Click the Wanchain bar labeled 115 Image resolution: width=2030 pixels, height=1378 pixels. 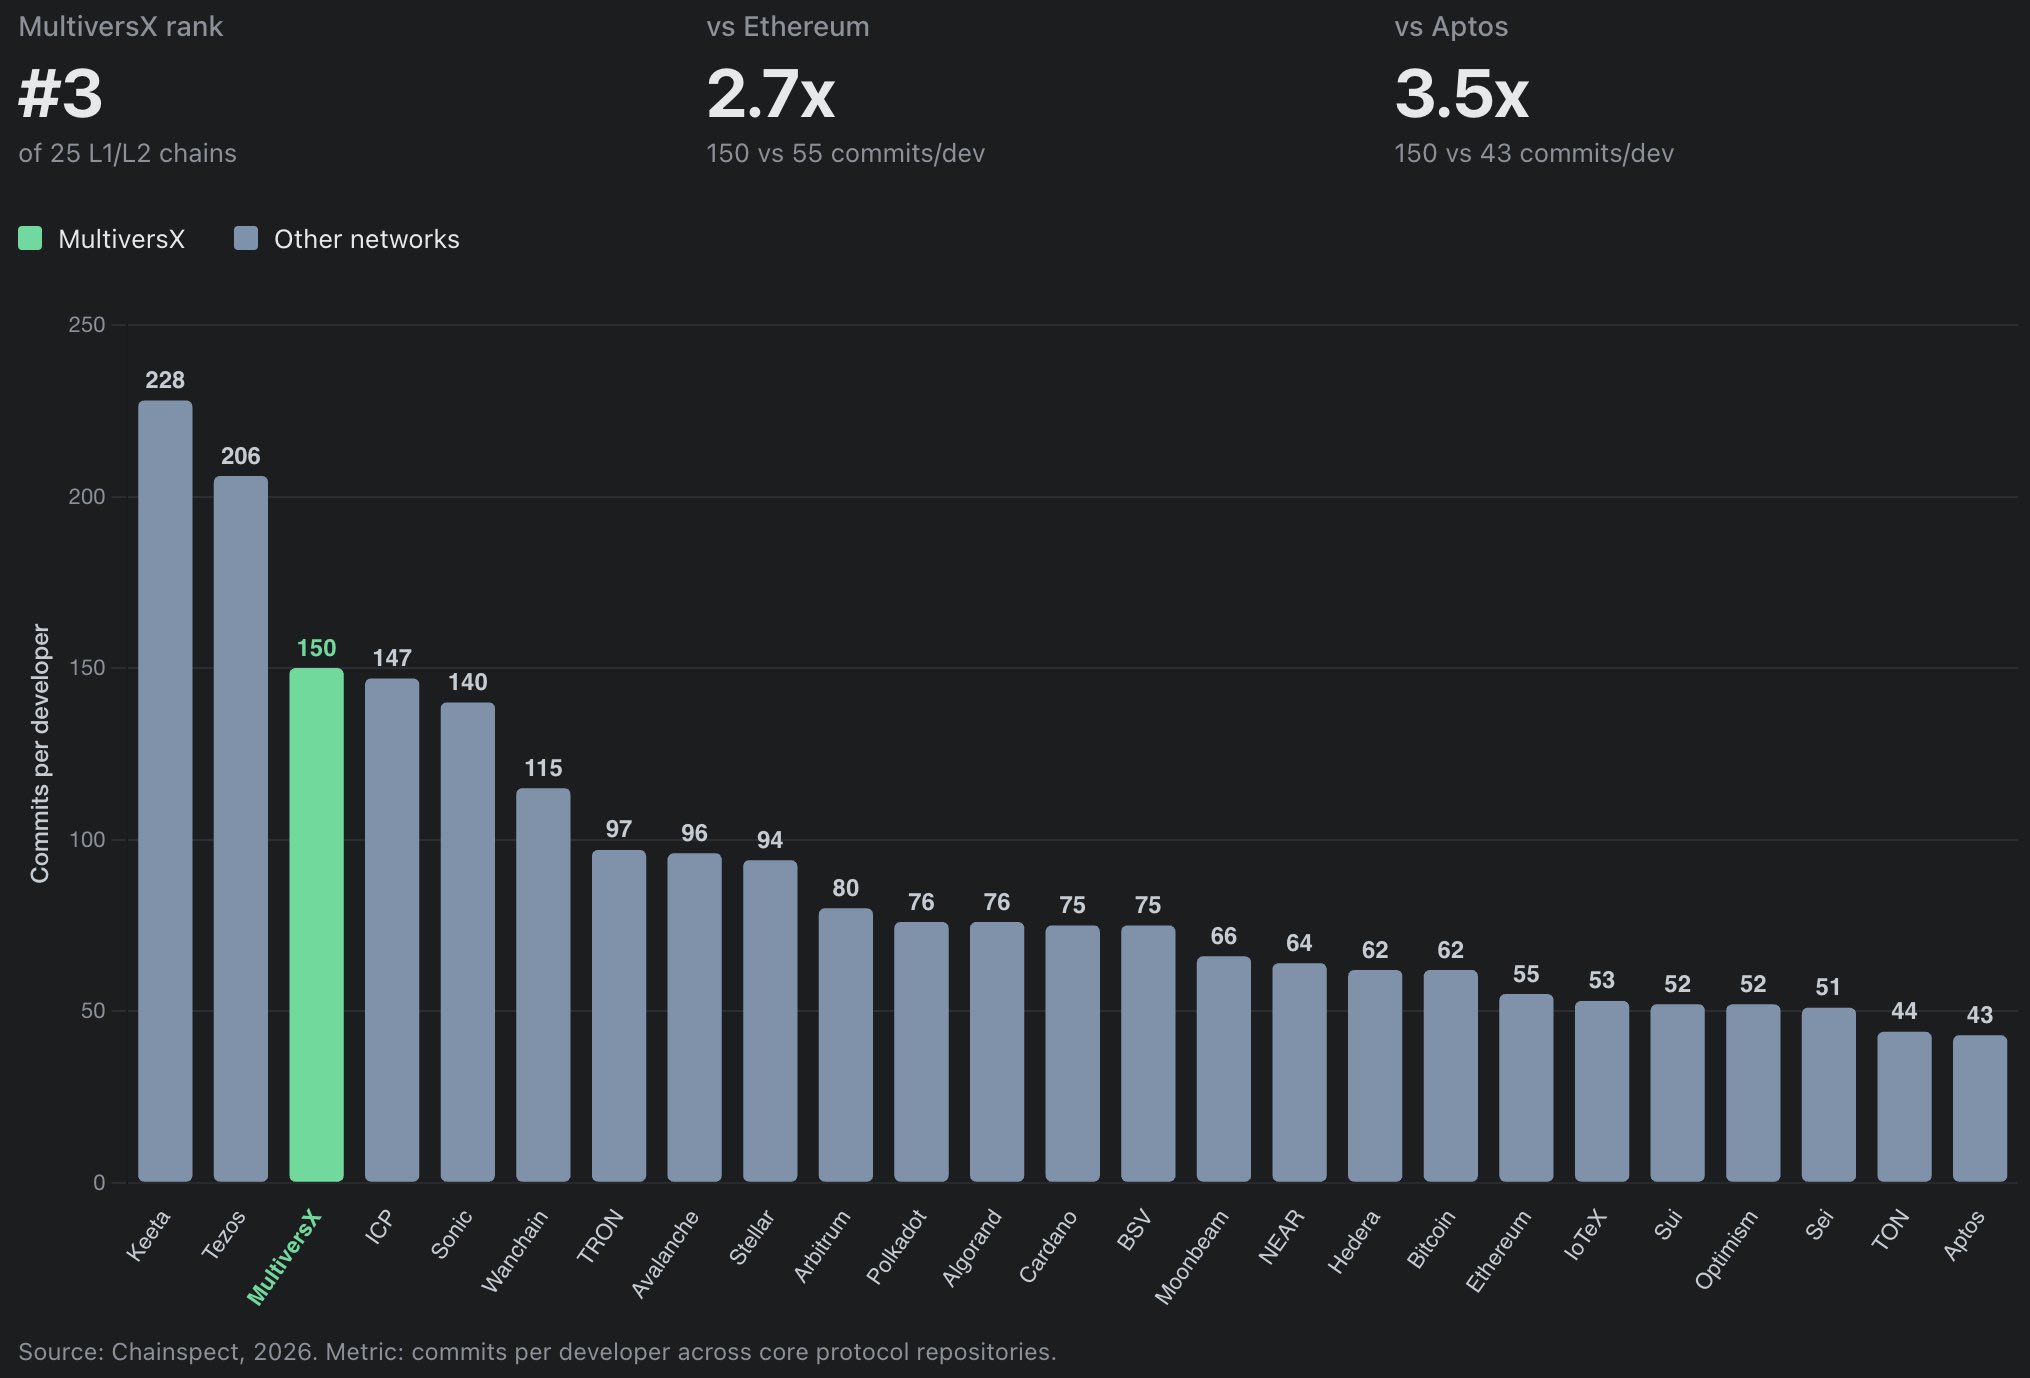pos(543,985)
